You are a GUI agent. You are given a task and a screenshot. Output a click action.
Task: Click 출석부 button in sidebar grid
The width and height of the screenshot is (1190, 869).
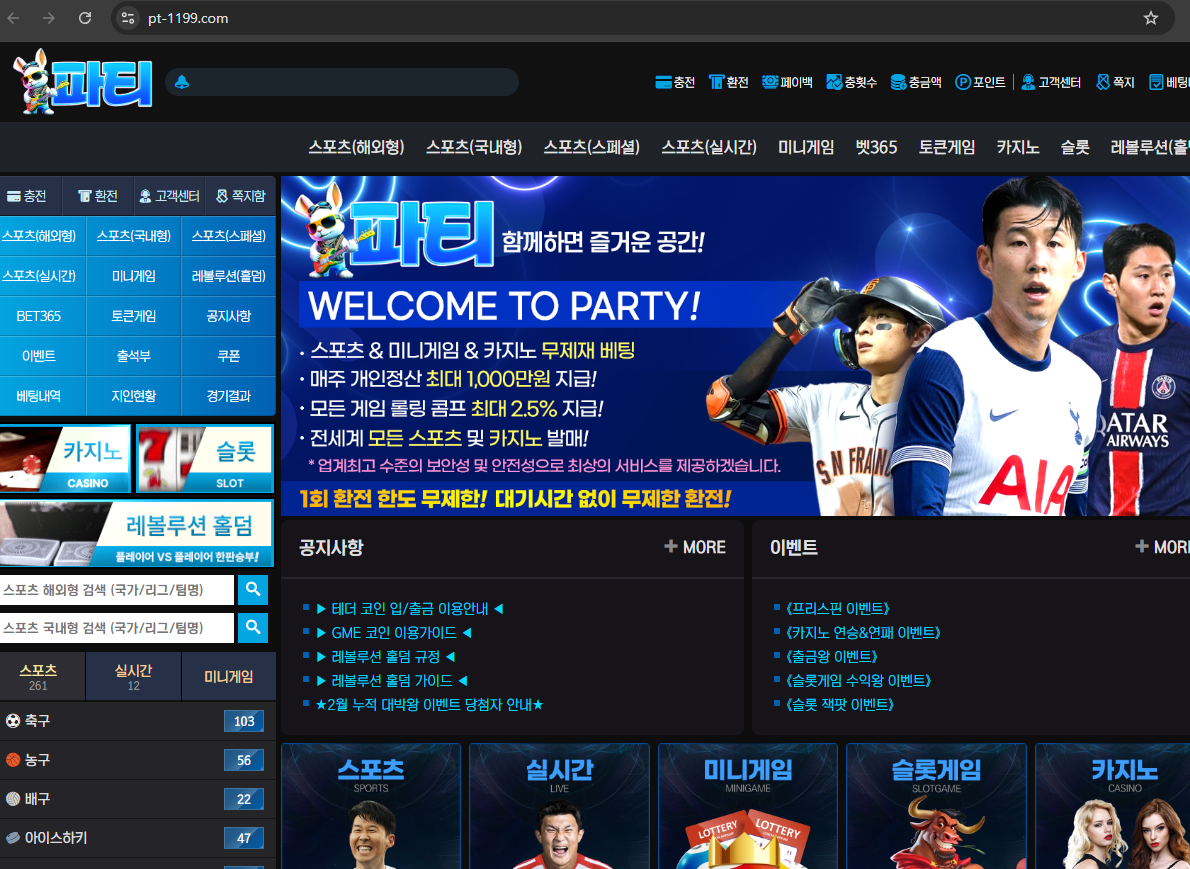(x=134, y=356)
